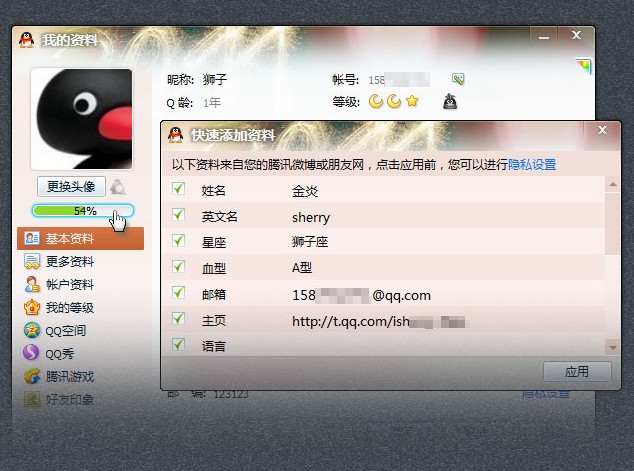Open the QQ秀 tab
The image size is (634, 471).
tap(80, 353)
